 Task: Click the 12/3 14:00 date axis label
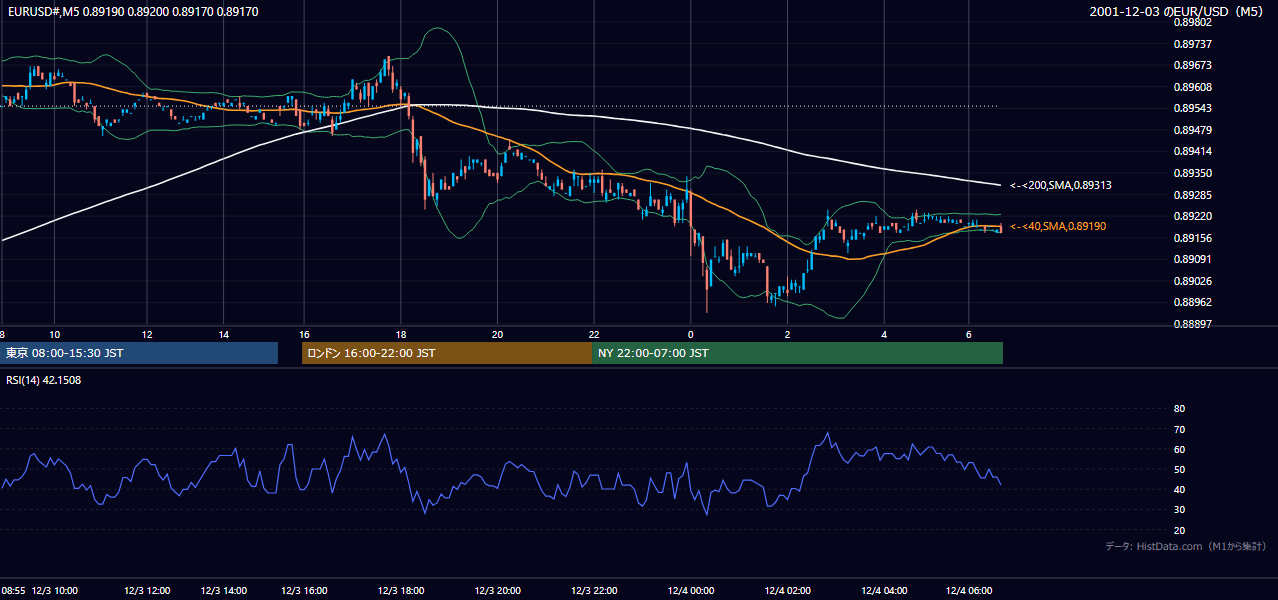(x=224, y=590)
